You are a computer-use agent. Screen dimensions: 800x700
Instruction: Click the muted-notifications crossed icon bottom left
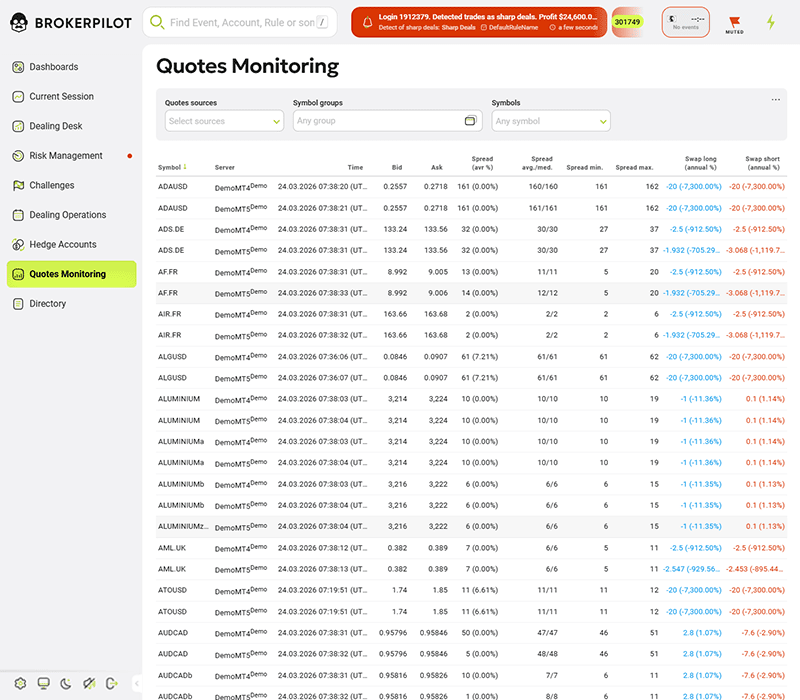pos(89,683)
